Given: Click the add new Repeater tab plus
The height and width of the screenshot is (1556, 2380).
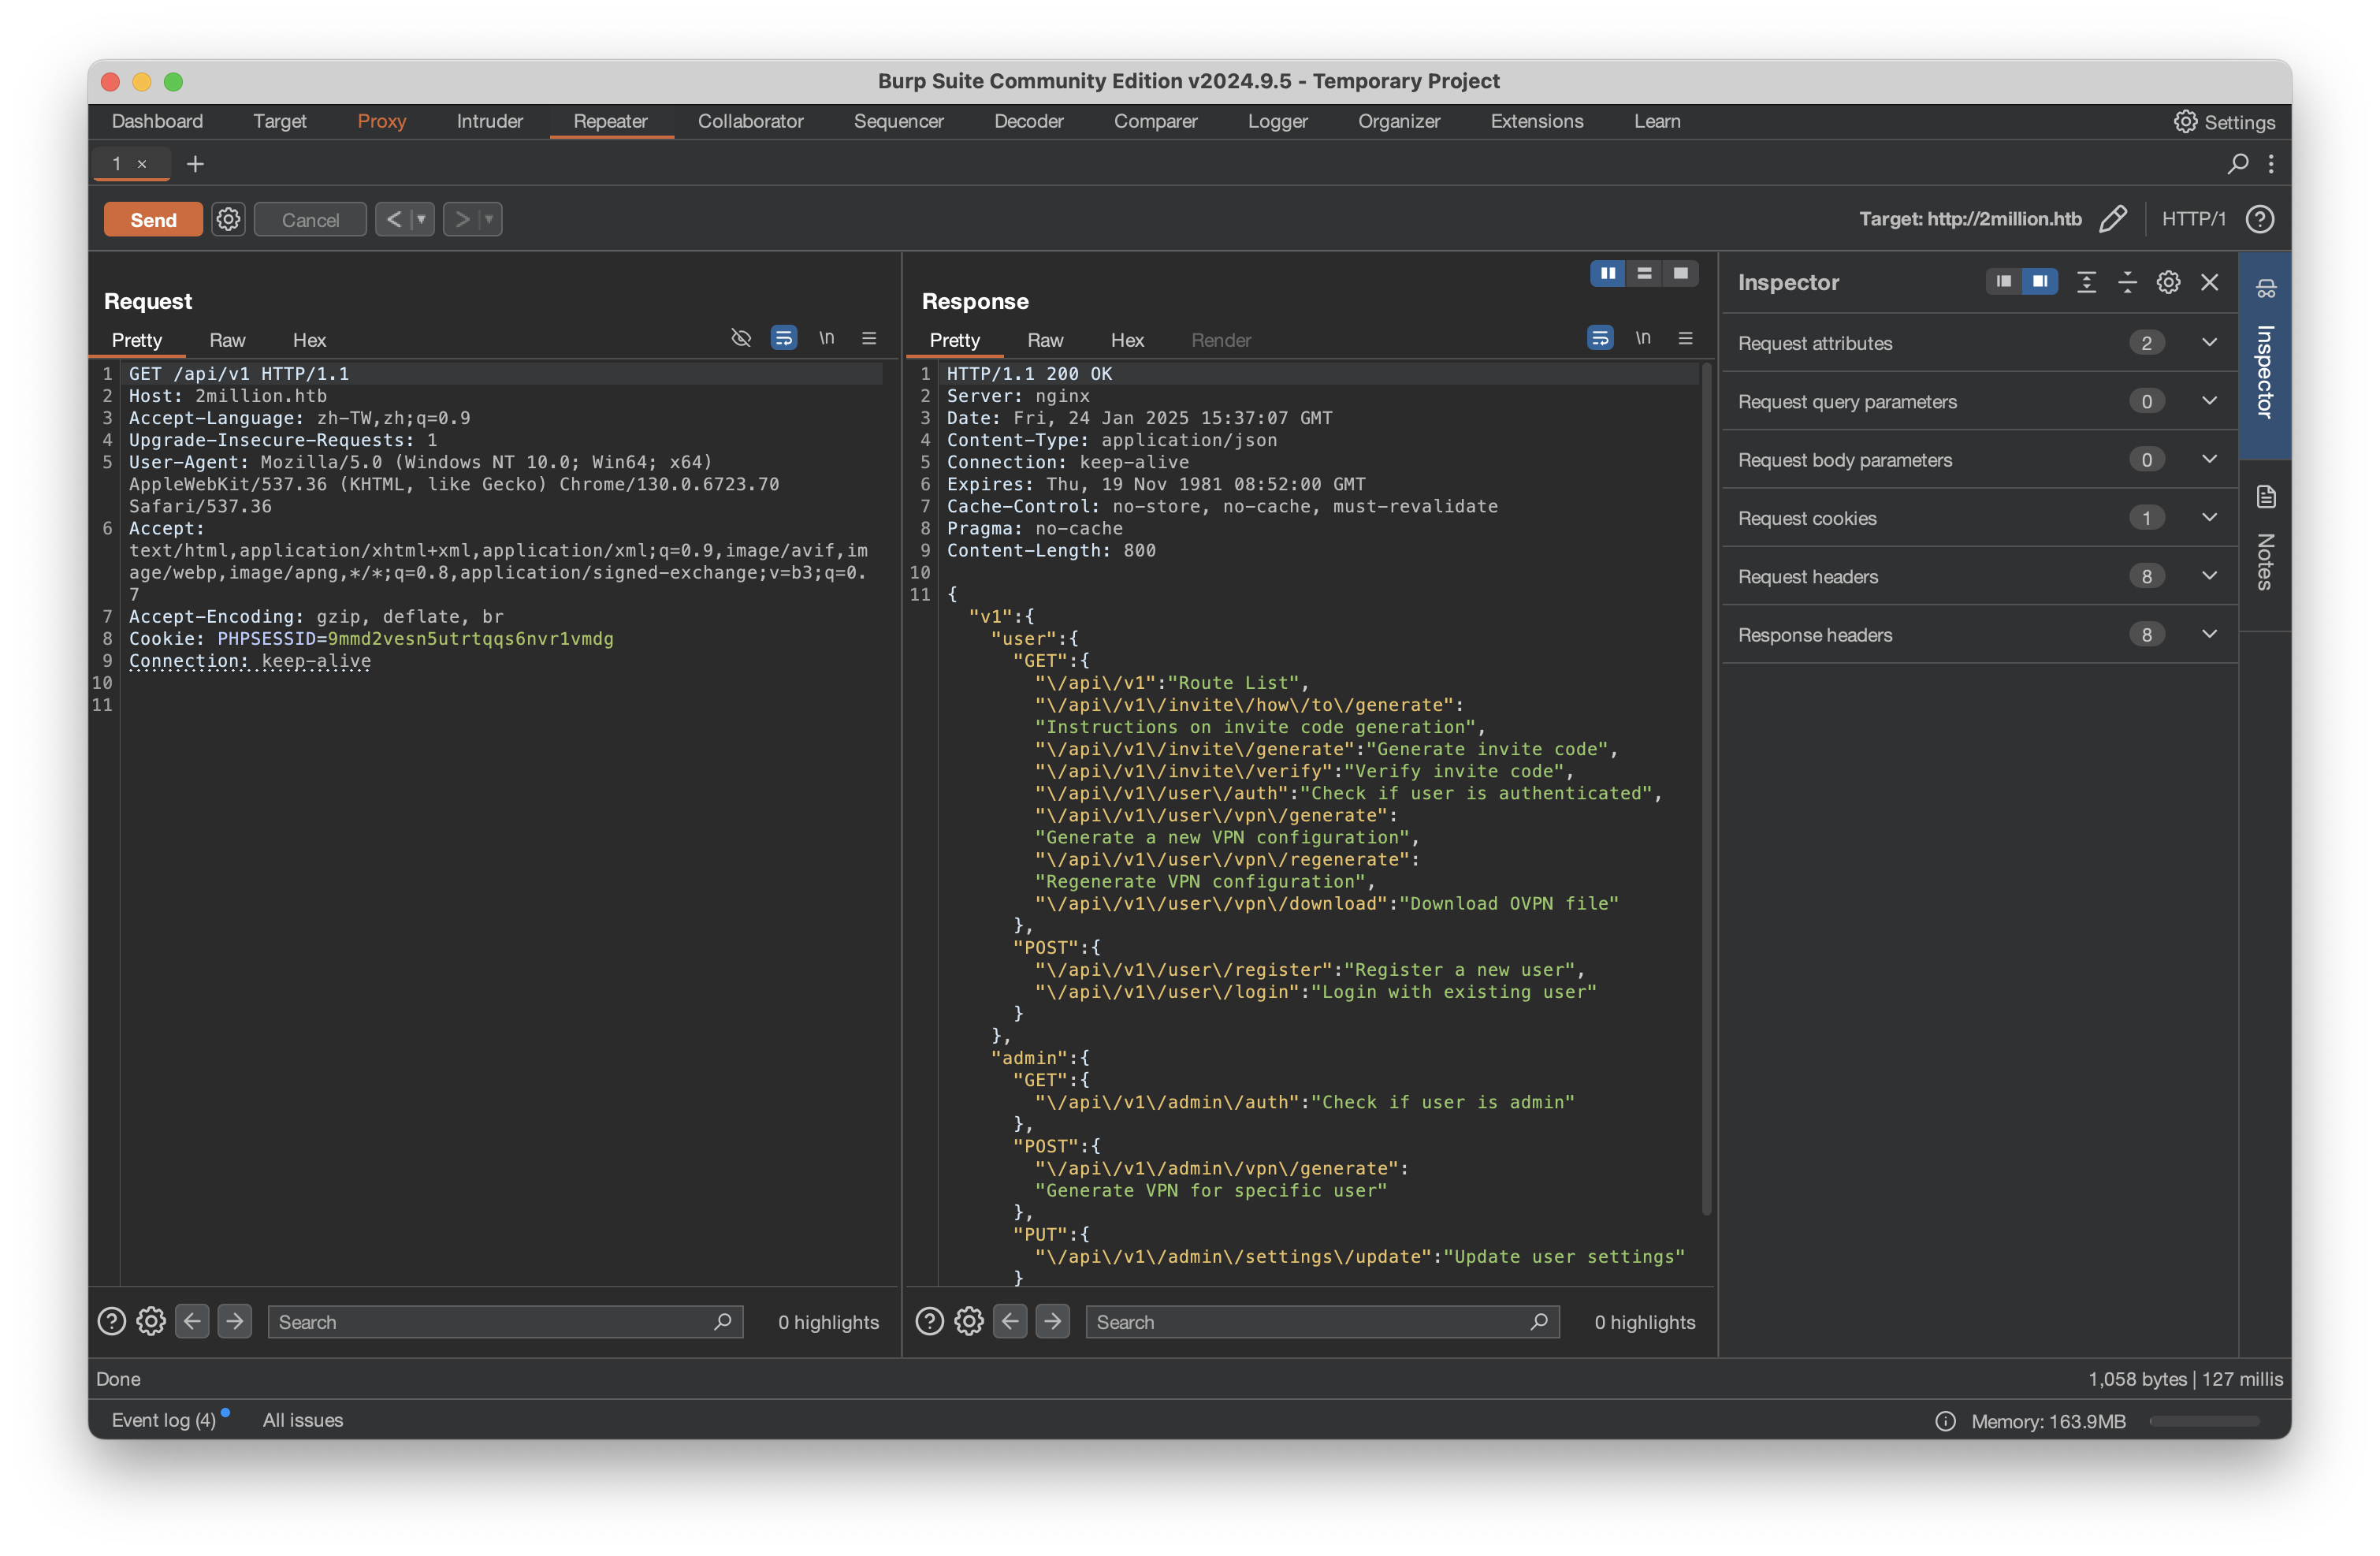Looking at the screenshot, I should (x=195, y=164).
